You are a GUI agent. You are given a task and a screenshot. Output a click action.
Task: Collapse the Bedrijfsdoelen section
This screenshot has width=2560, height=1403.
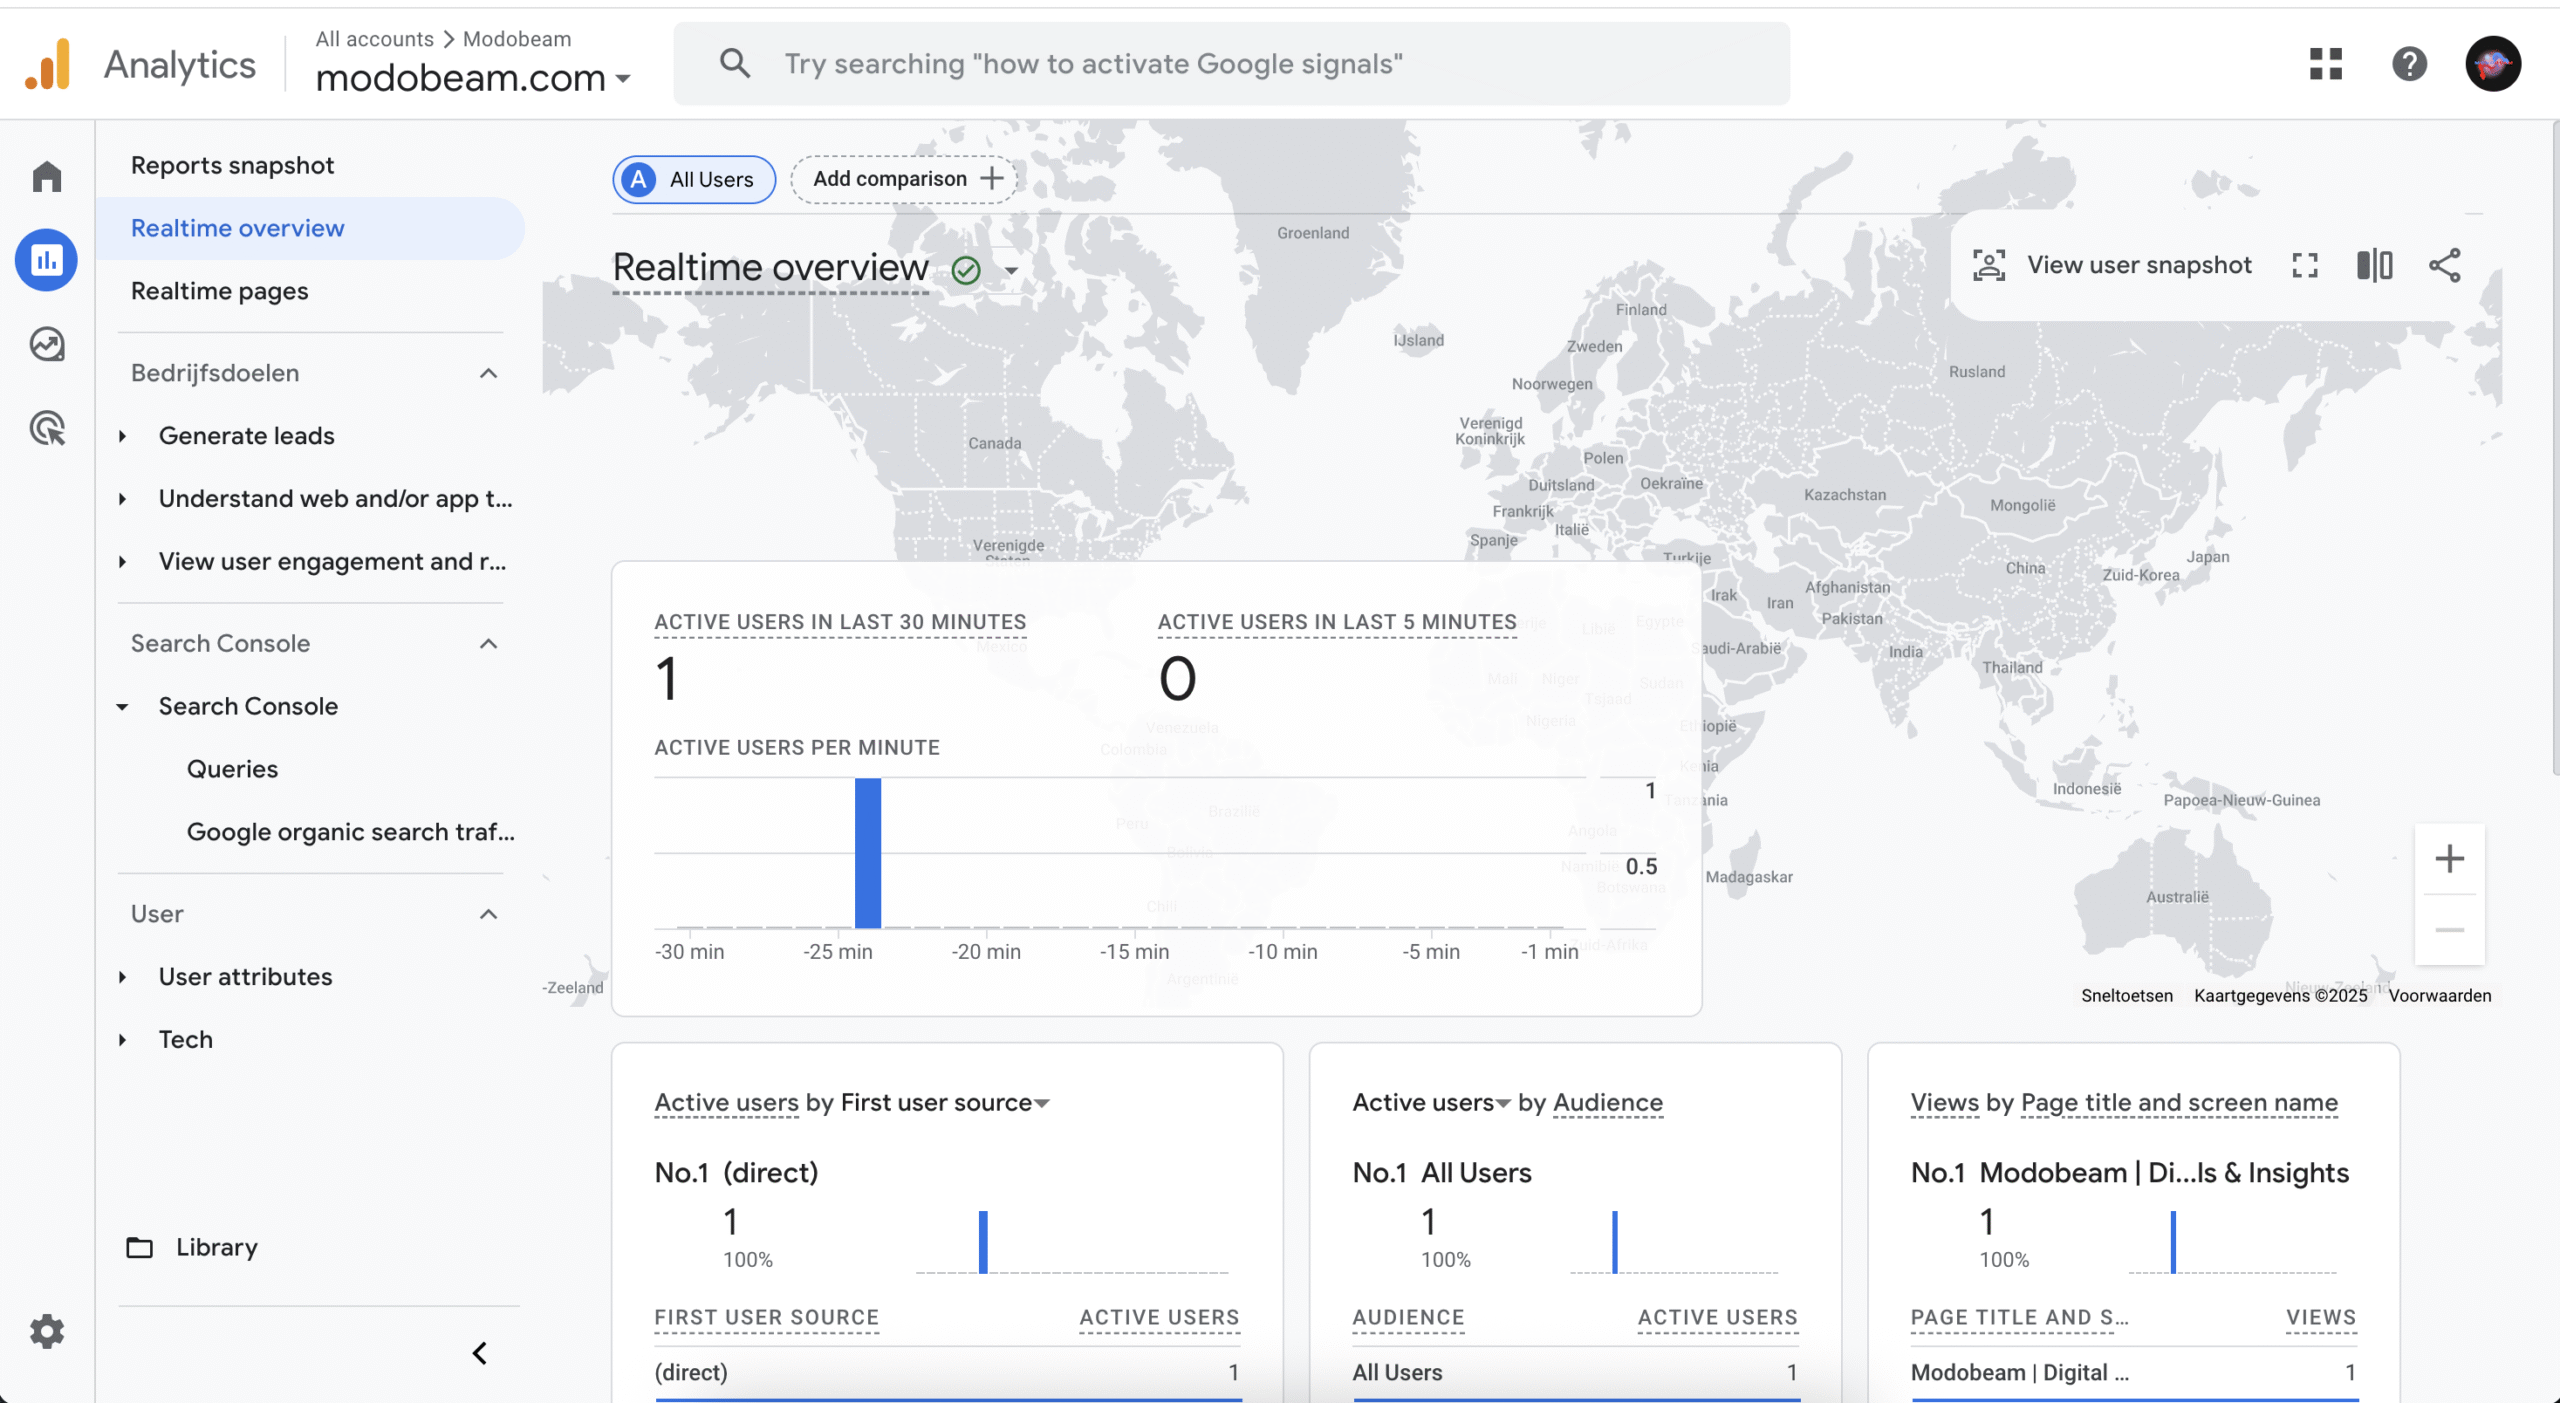coord(488,373)
